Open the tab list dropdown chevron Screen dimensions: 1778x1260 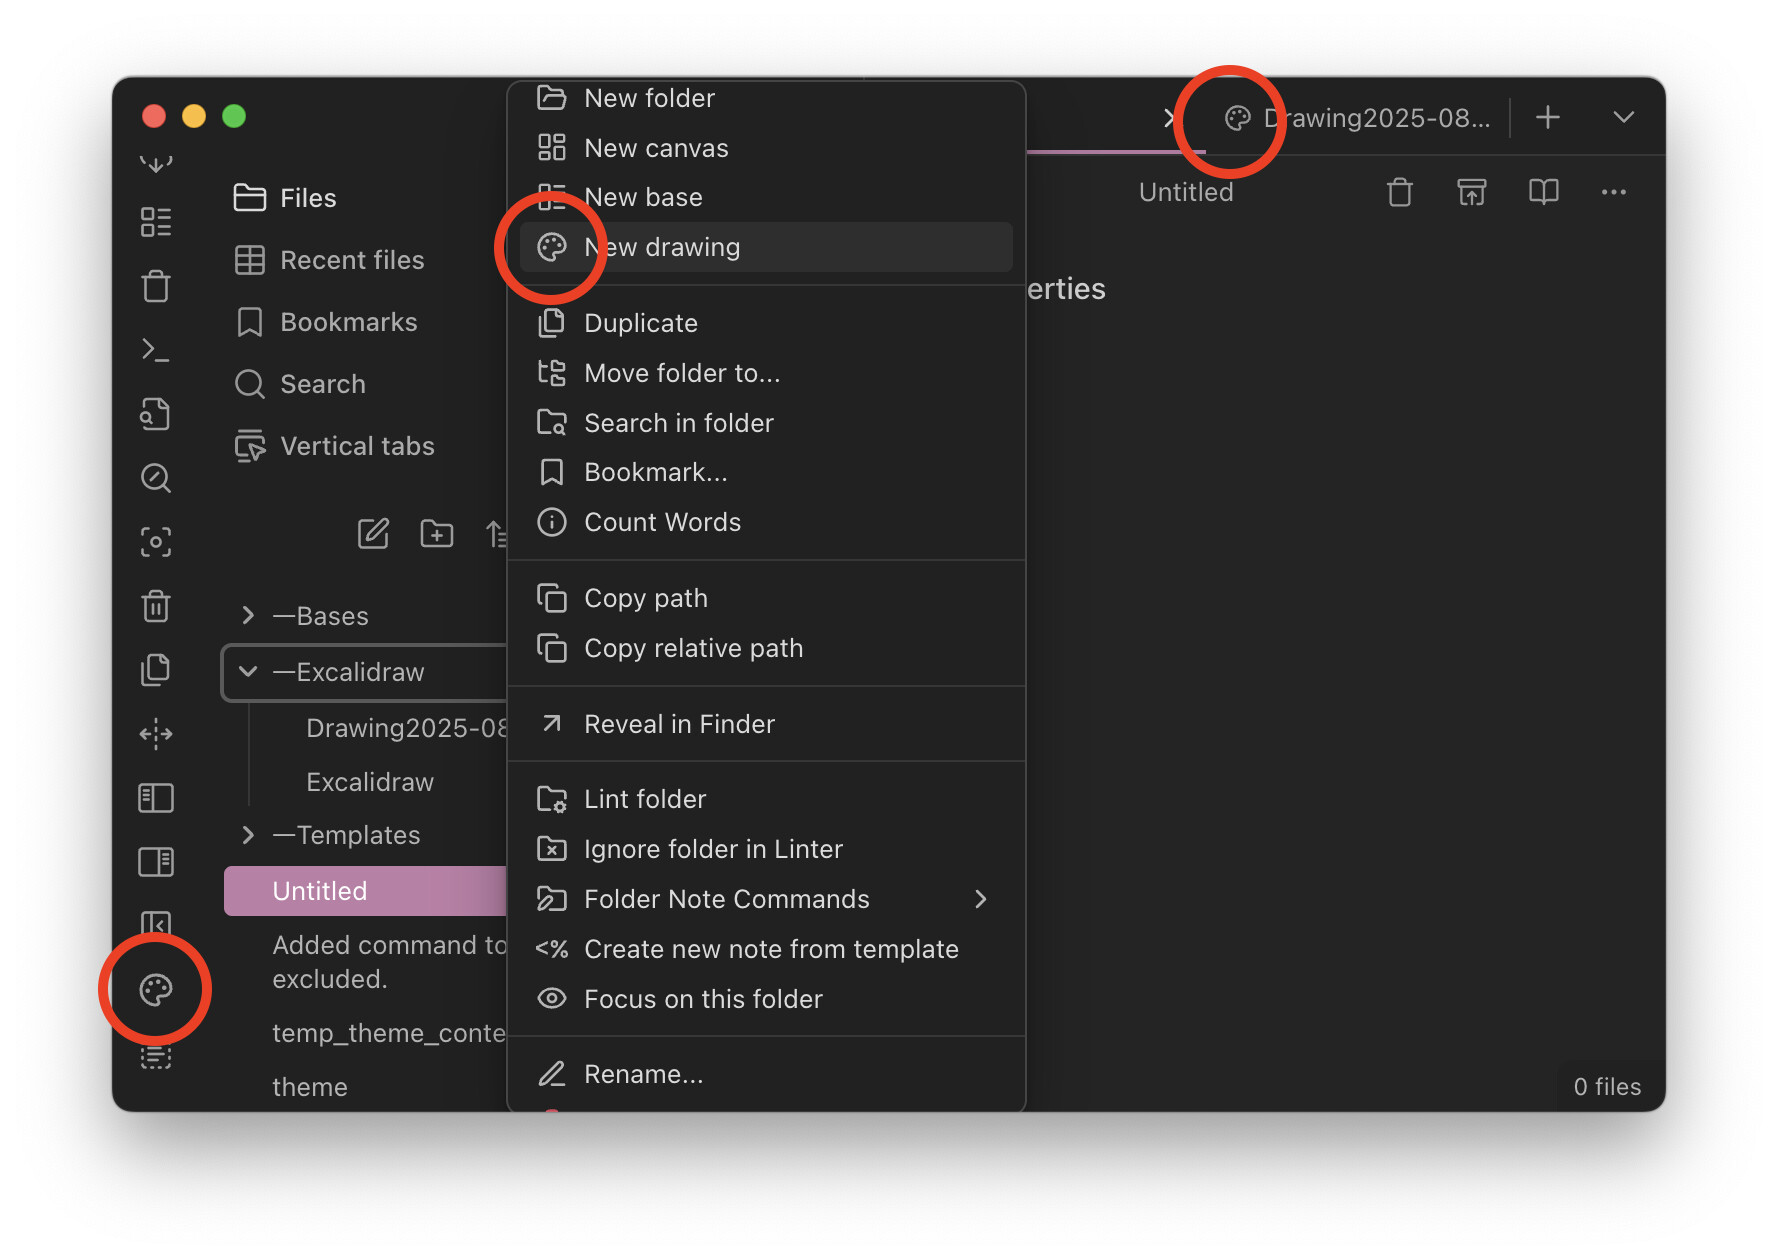click(1623, 118)
